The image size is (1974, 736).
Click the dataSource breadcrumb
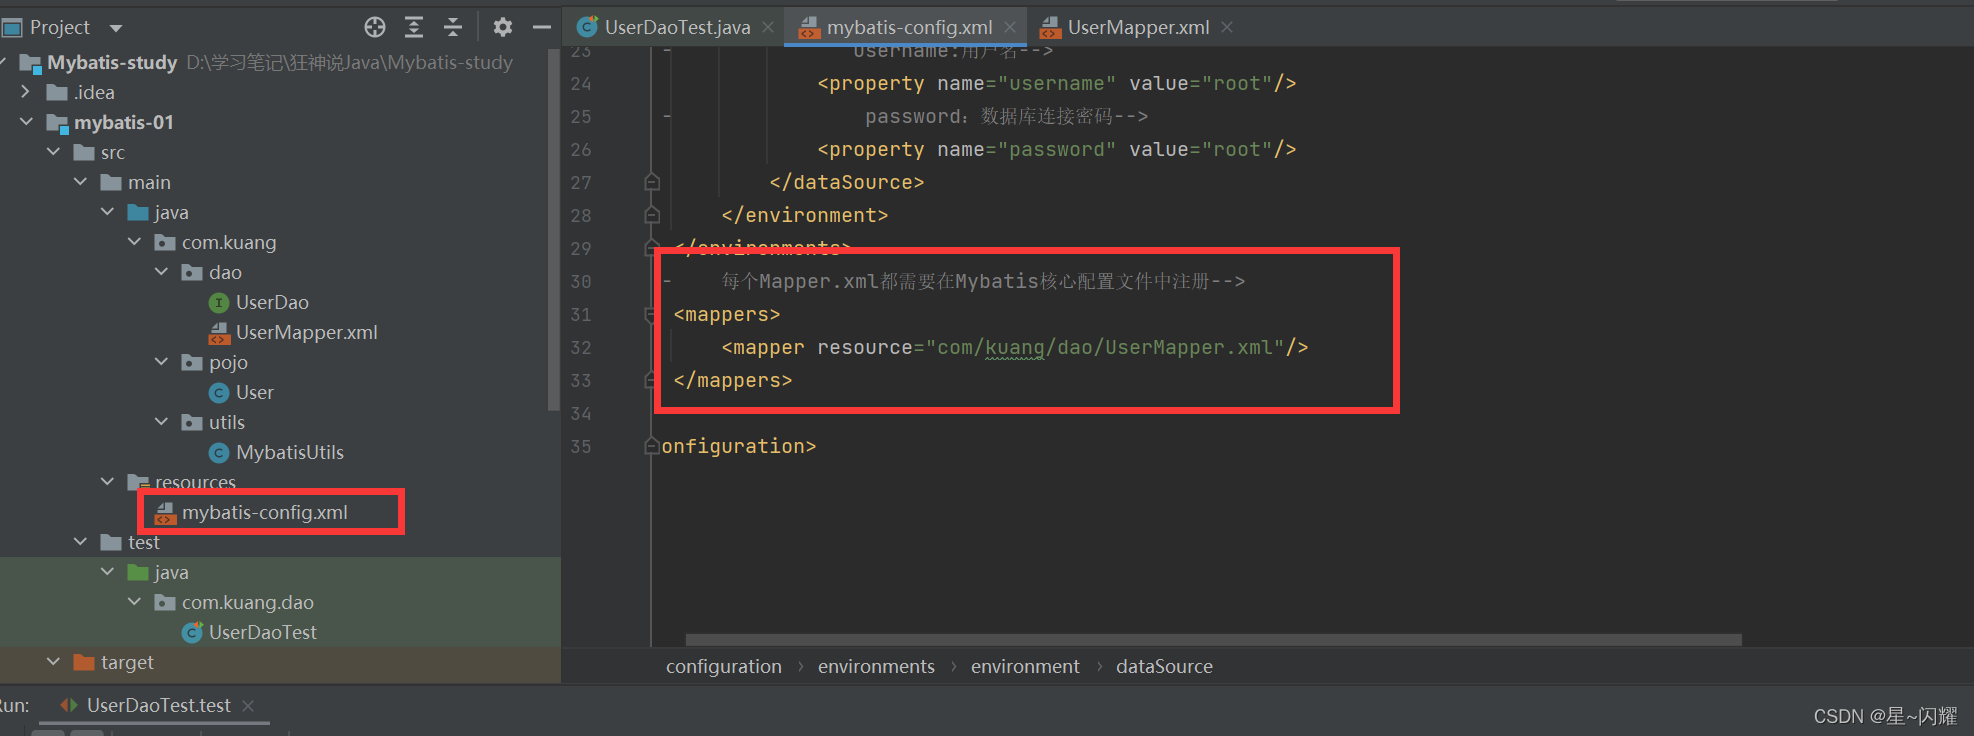(1164, 666)
